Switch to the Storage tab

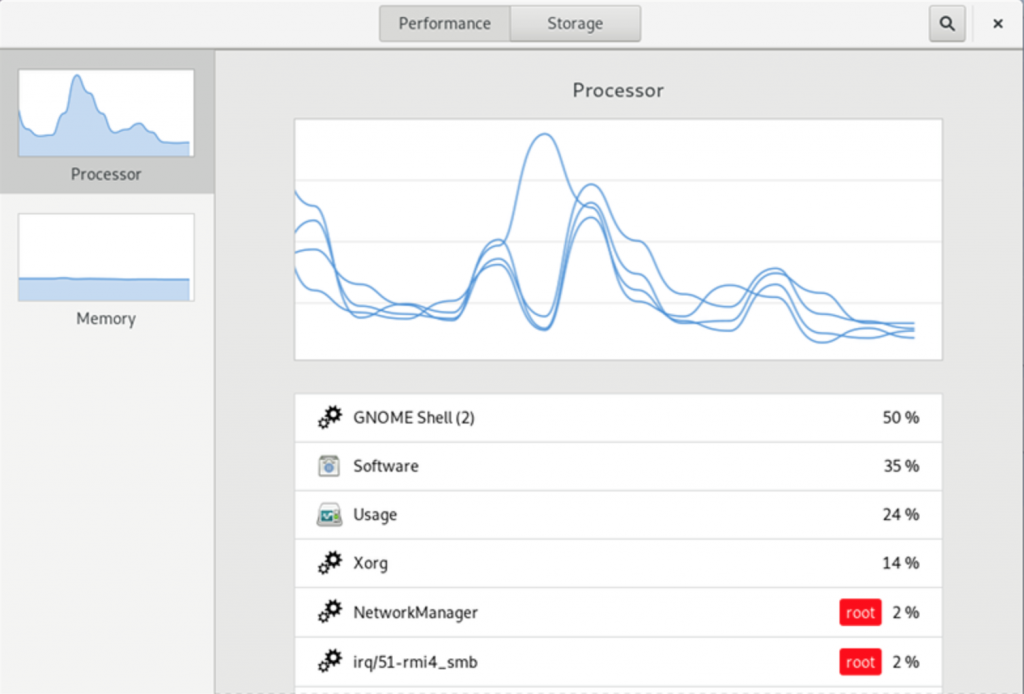575,24
